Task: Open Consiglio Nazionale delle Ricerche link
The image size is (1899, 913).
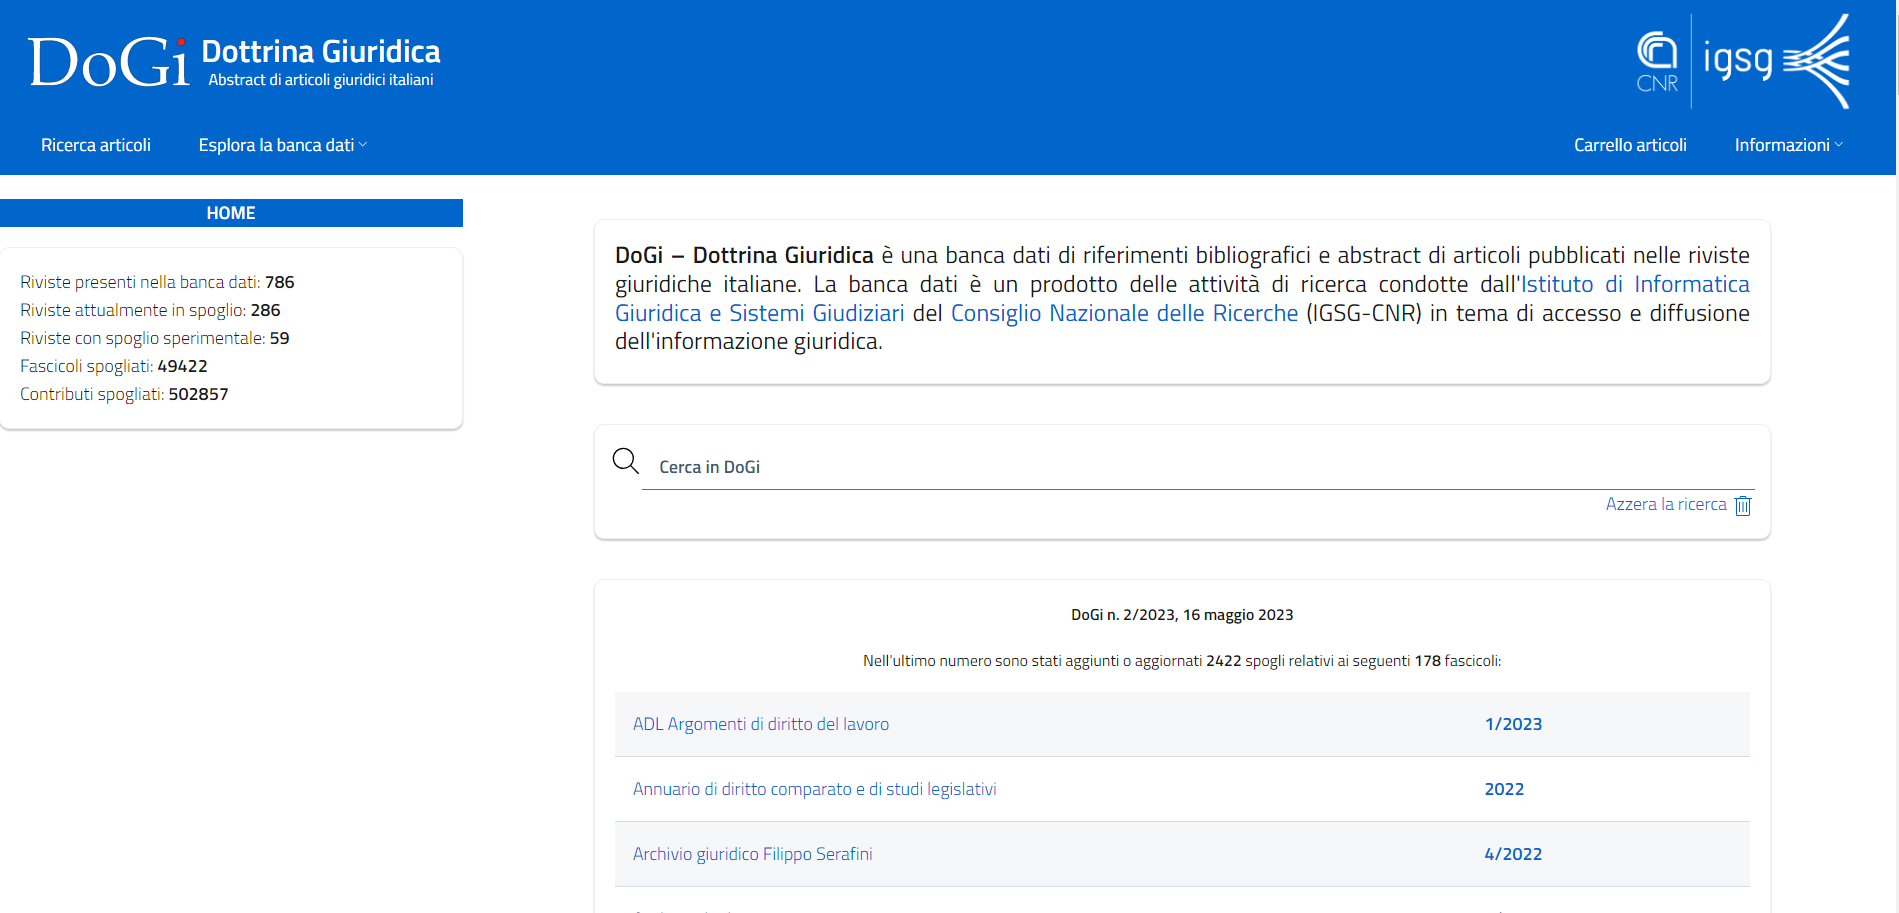Action: tap(1124, 314)
